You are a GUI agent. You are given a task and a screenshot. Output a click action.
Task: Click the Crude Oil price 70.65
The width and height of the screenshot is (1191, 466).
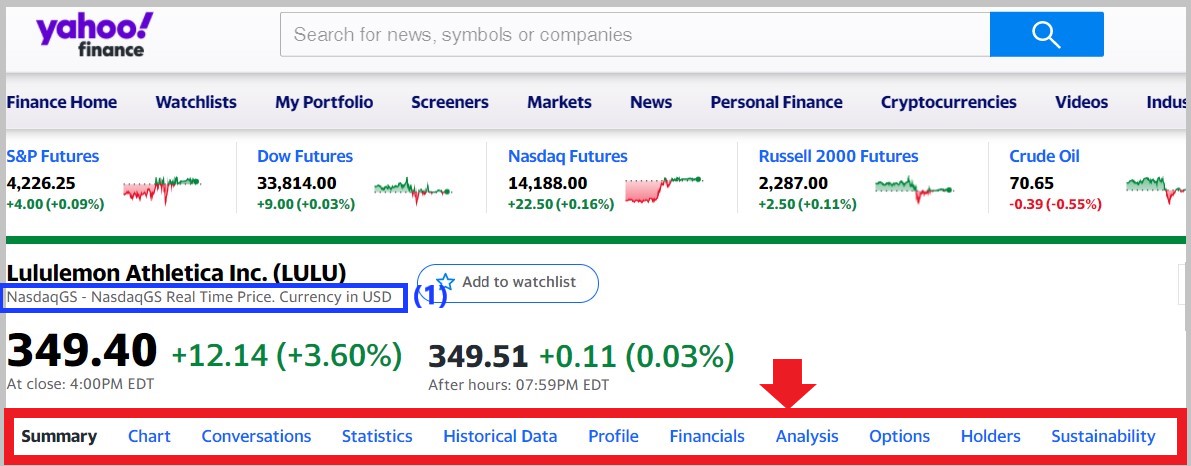point(1031,183)
